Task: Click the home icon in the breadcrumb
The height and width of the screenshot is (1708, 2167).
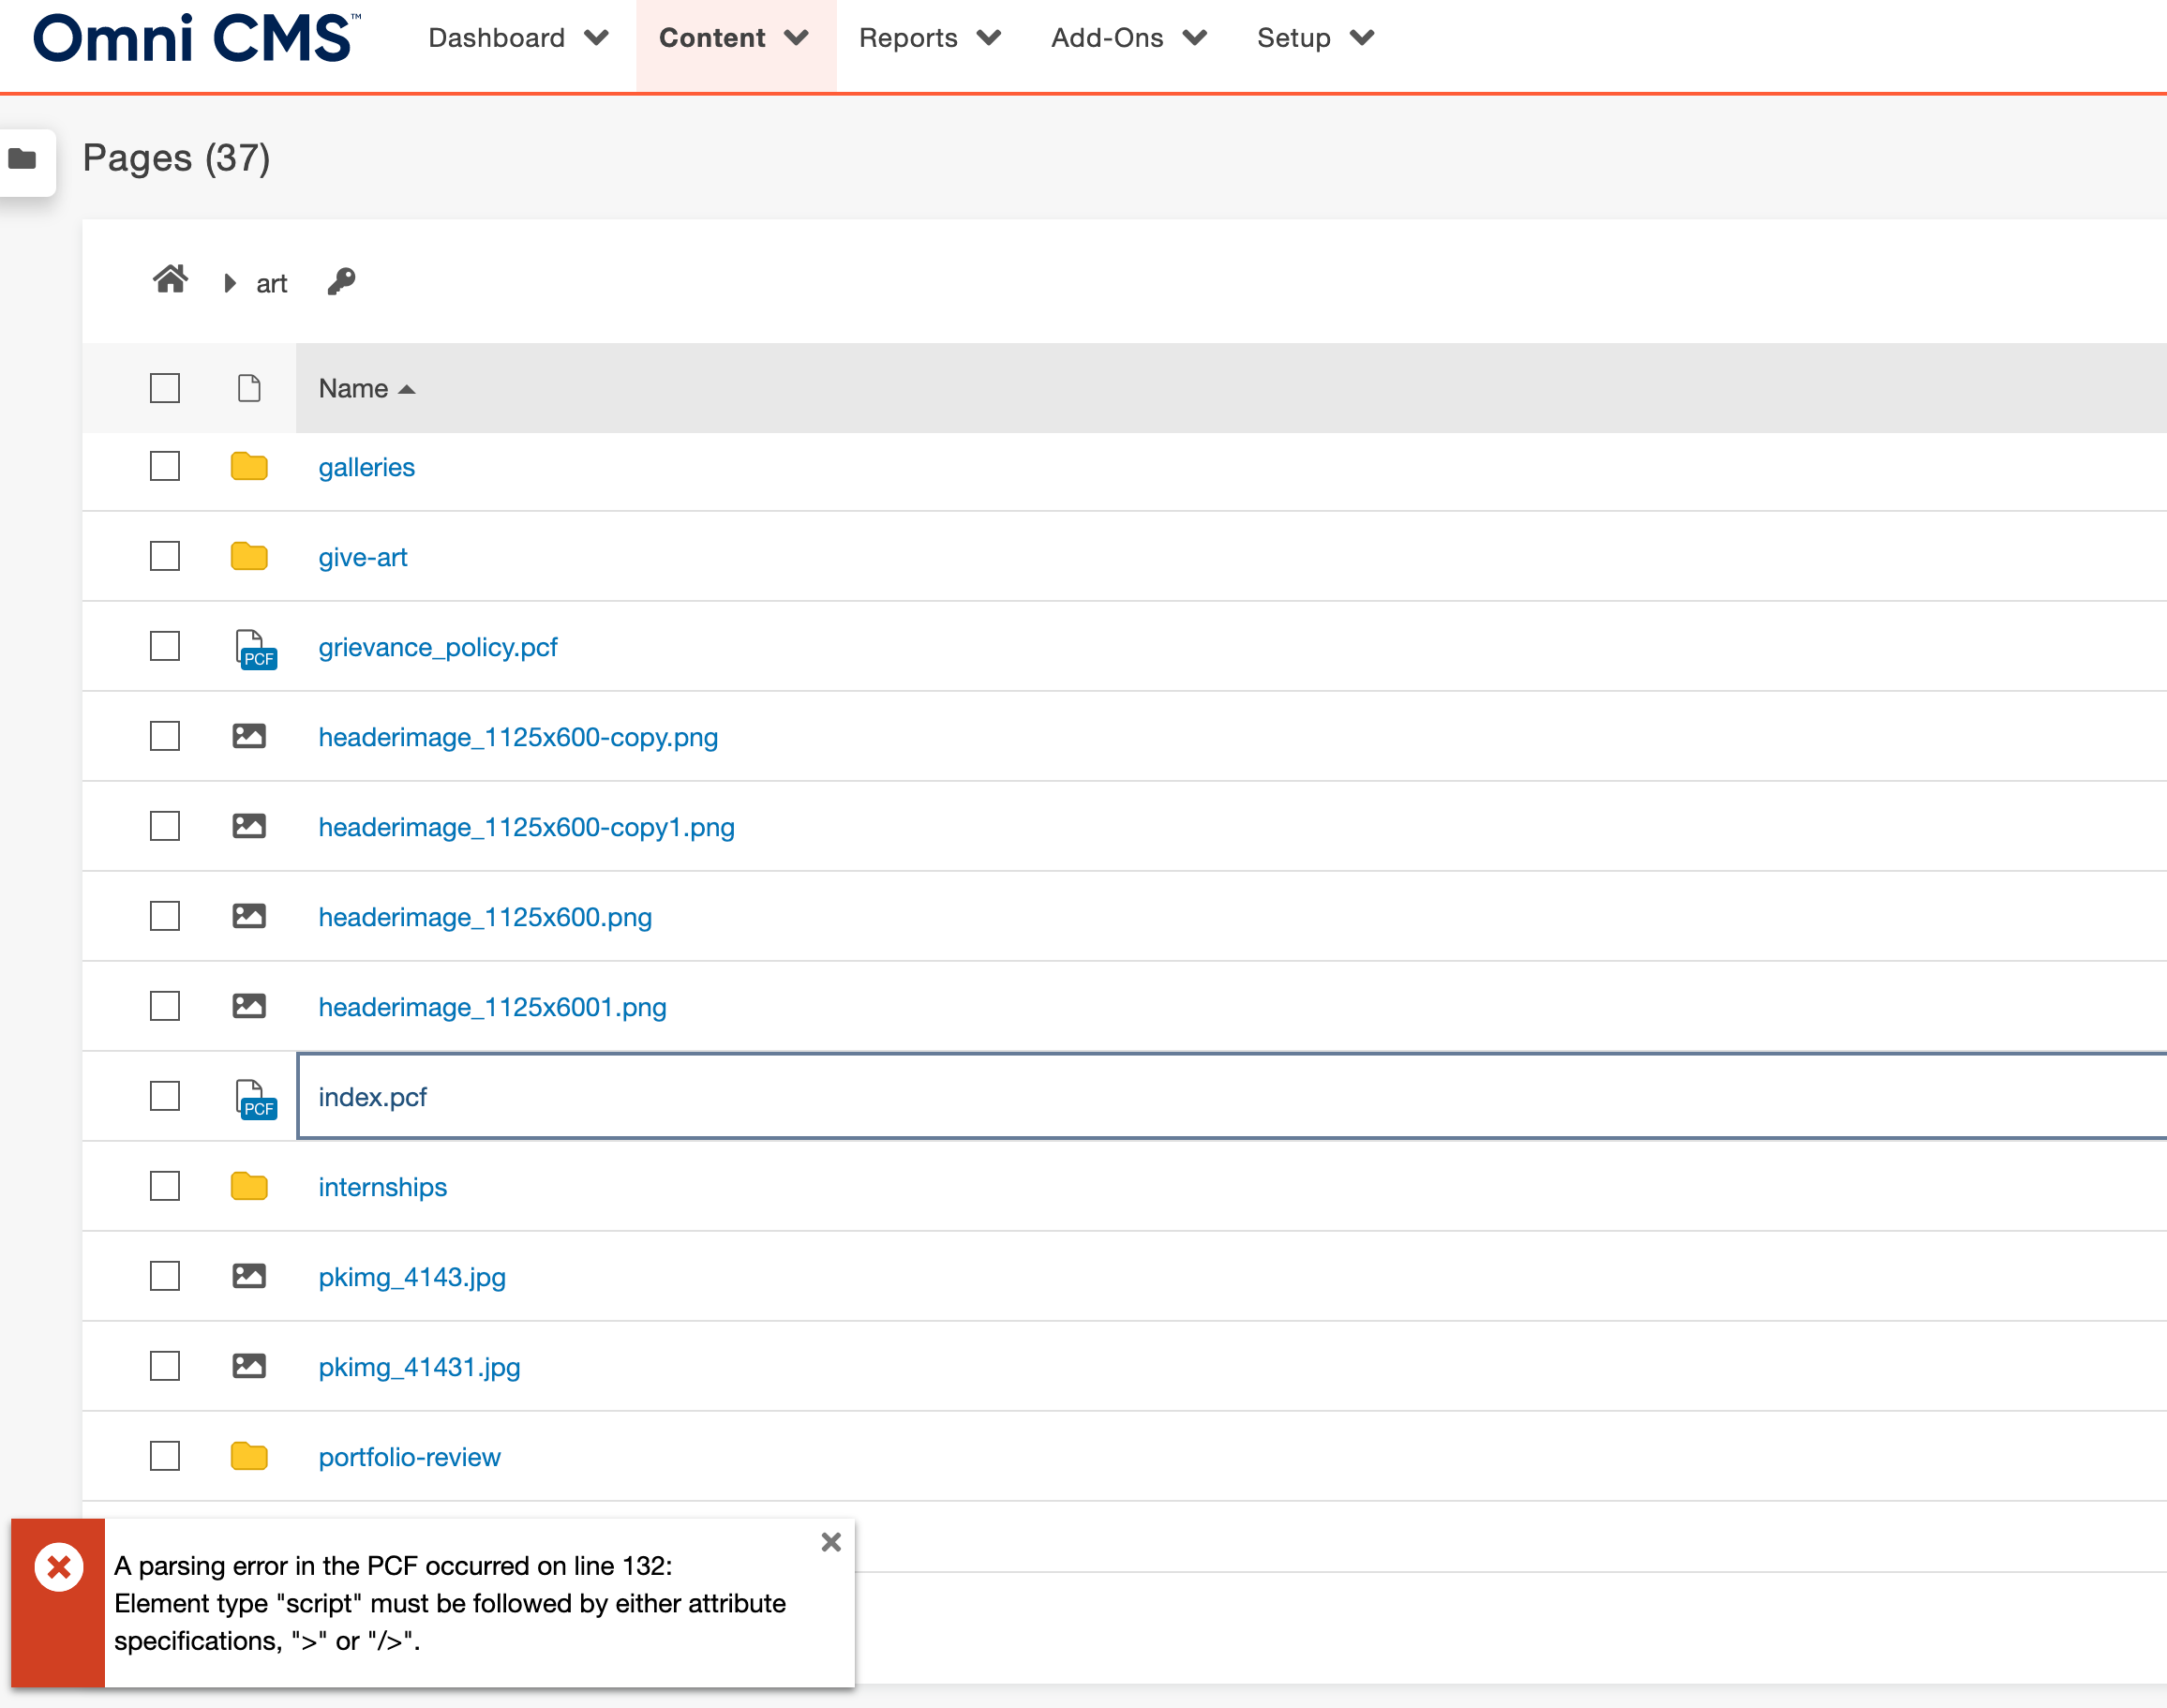Action: [x=171, y=281]
